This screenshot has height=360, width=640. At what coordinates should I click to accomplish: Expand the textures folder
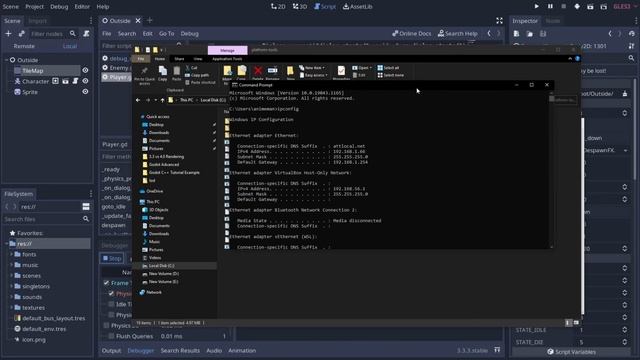[x=11, y=307]
